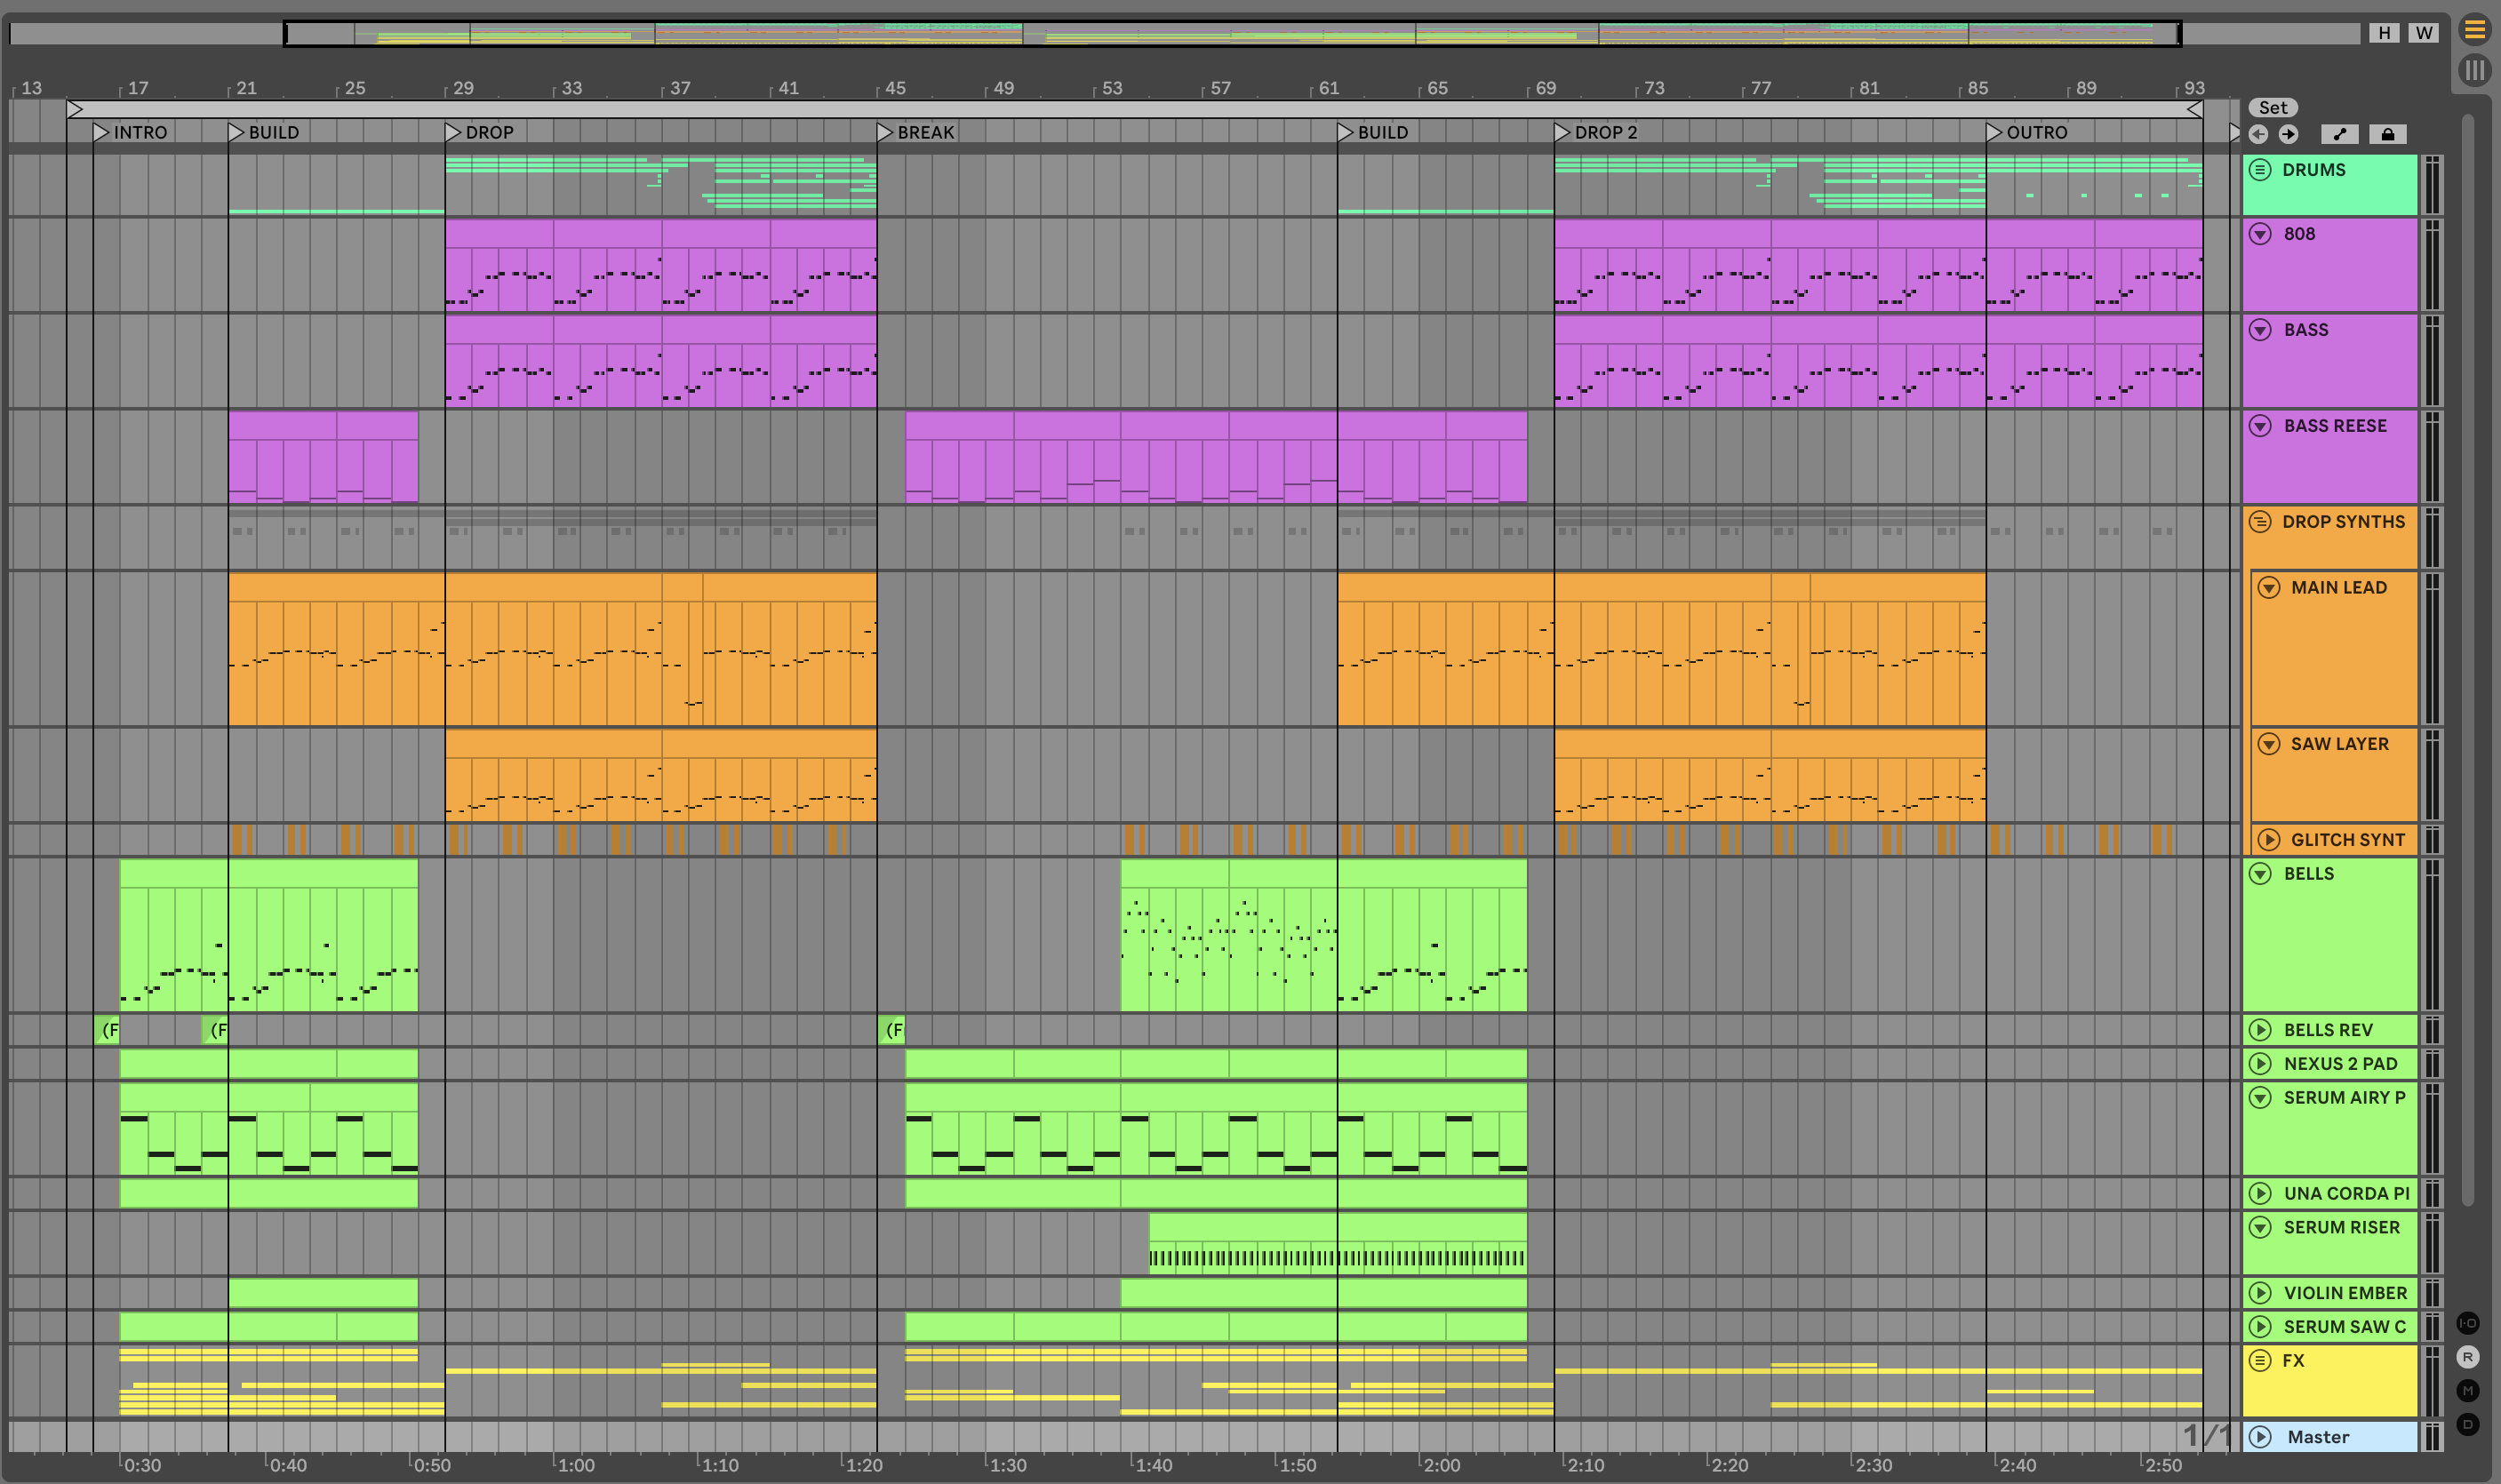2501x1484 pixels.
Task: Select the MAIN LEAD track header
Action: 2338,588
